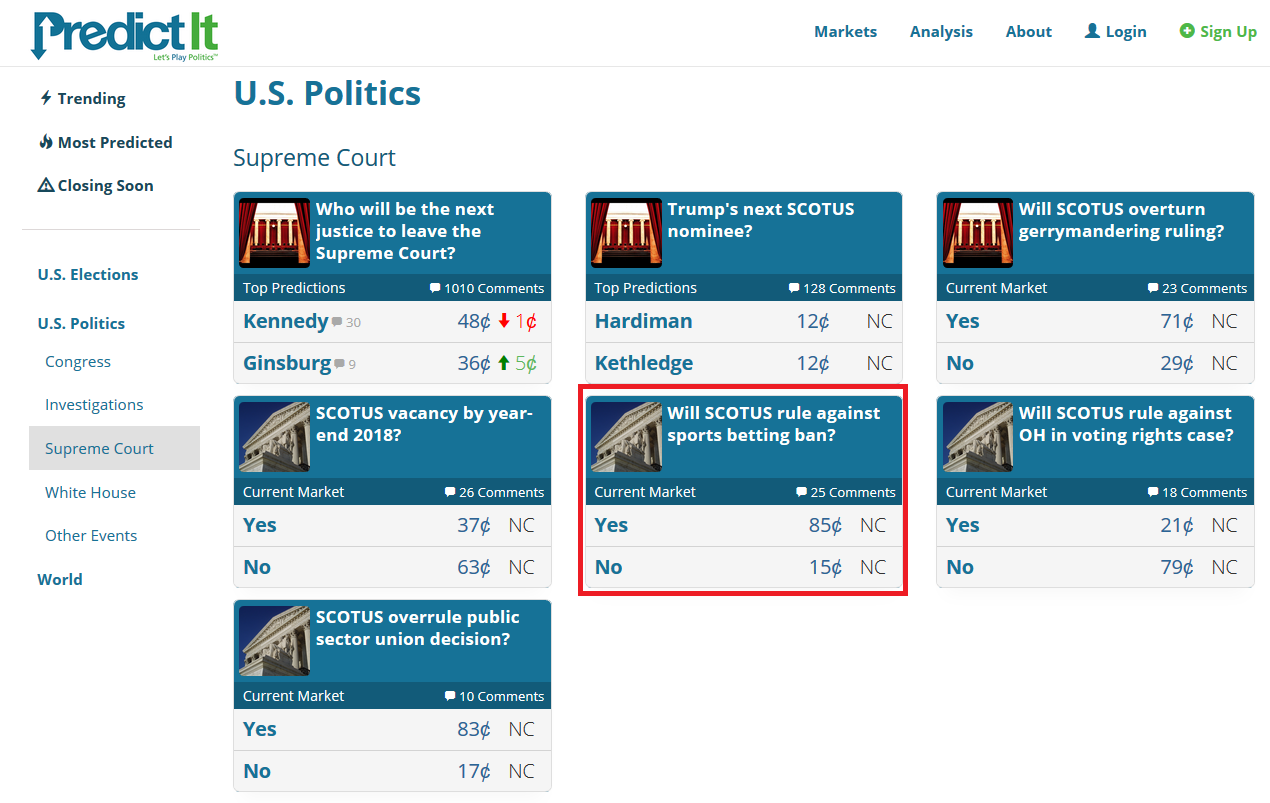The width and height of the screenshot is (1270, 803).
Task: Select Trending in the sidebar
Action: click(x=82, y=98)
